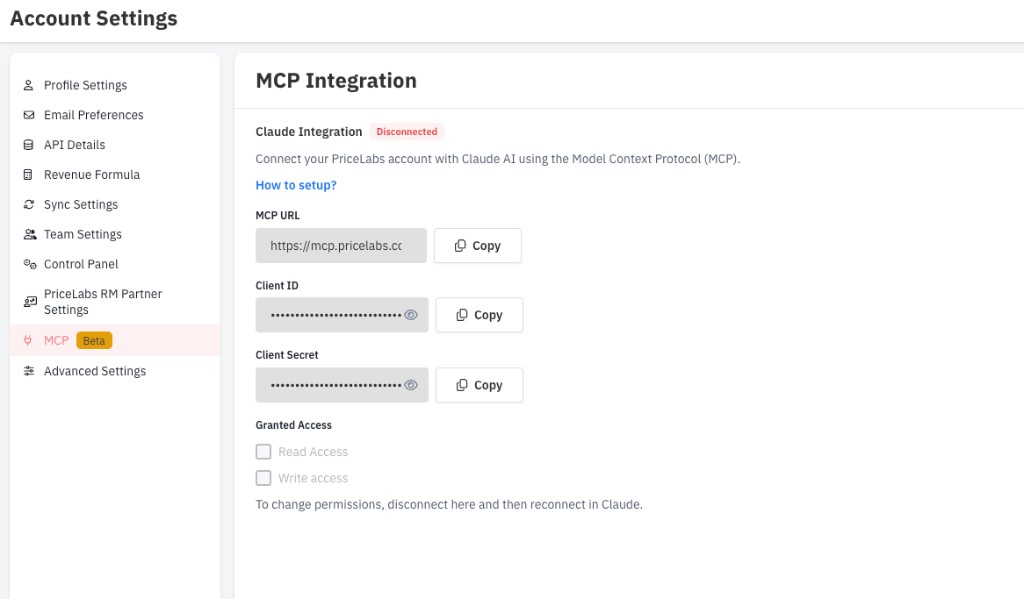
Task: Click the Granted Access label
Action: point(293,425)
